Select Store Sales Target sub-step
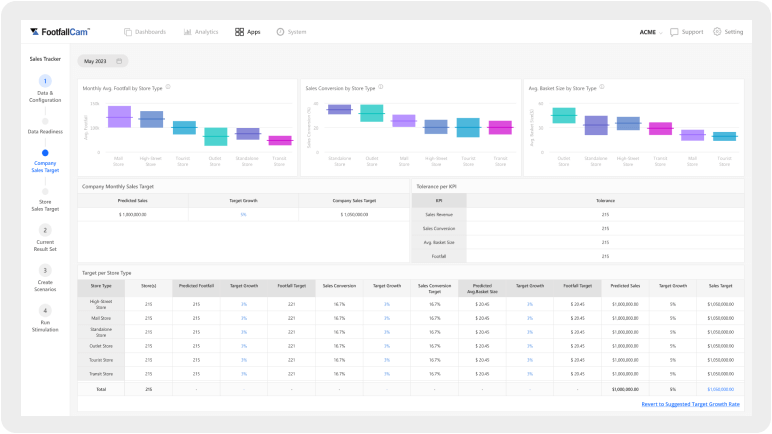Image resolution: width=772 pixels, height=434 pixels. click(45, 200)
